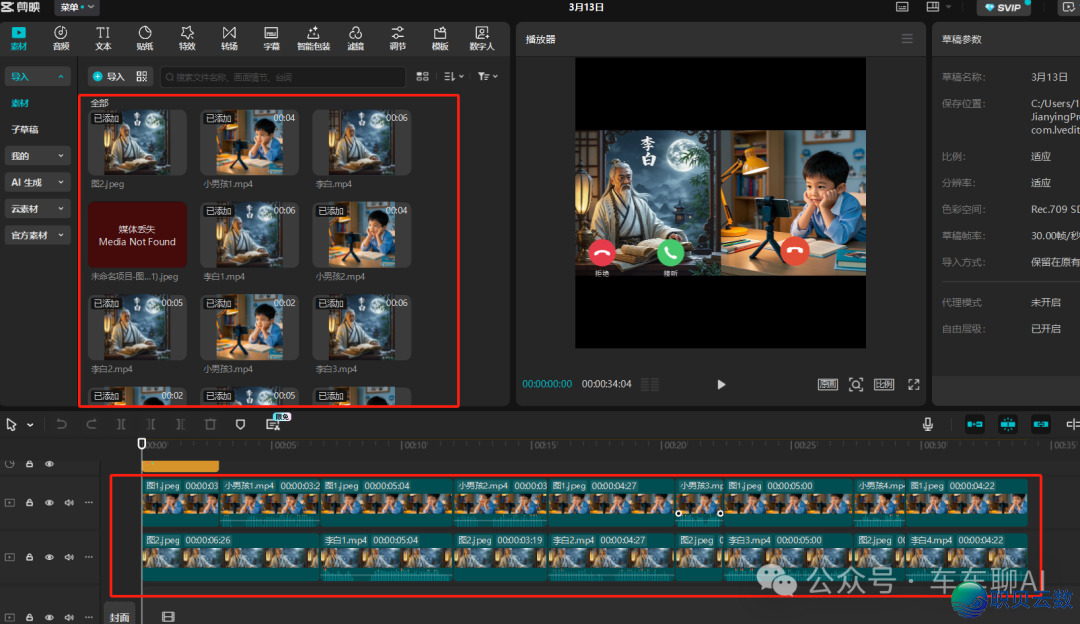Open the 音频 audio panel
Screen dimensions: 1080x624
(x=61, y=38)
